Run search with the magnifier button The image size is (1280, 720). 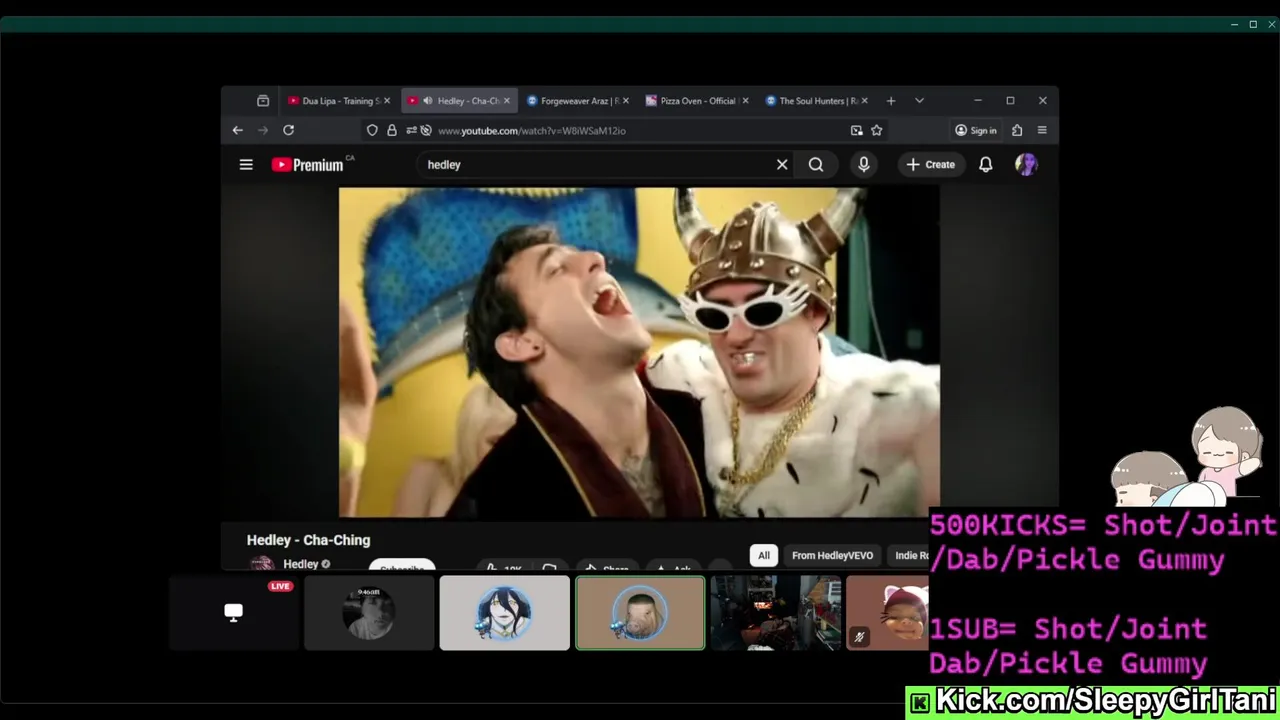click(x=816, y=165)
